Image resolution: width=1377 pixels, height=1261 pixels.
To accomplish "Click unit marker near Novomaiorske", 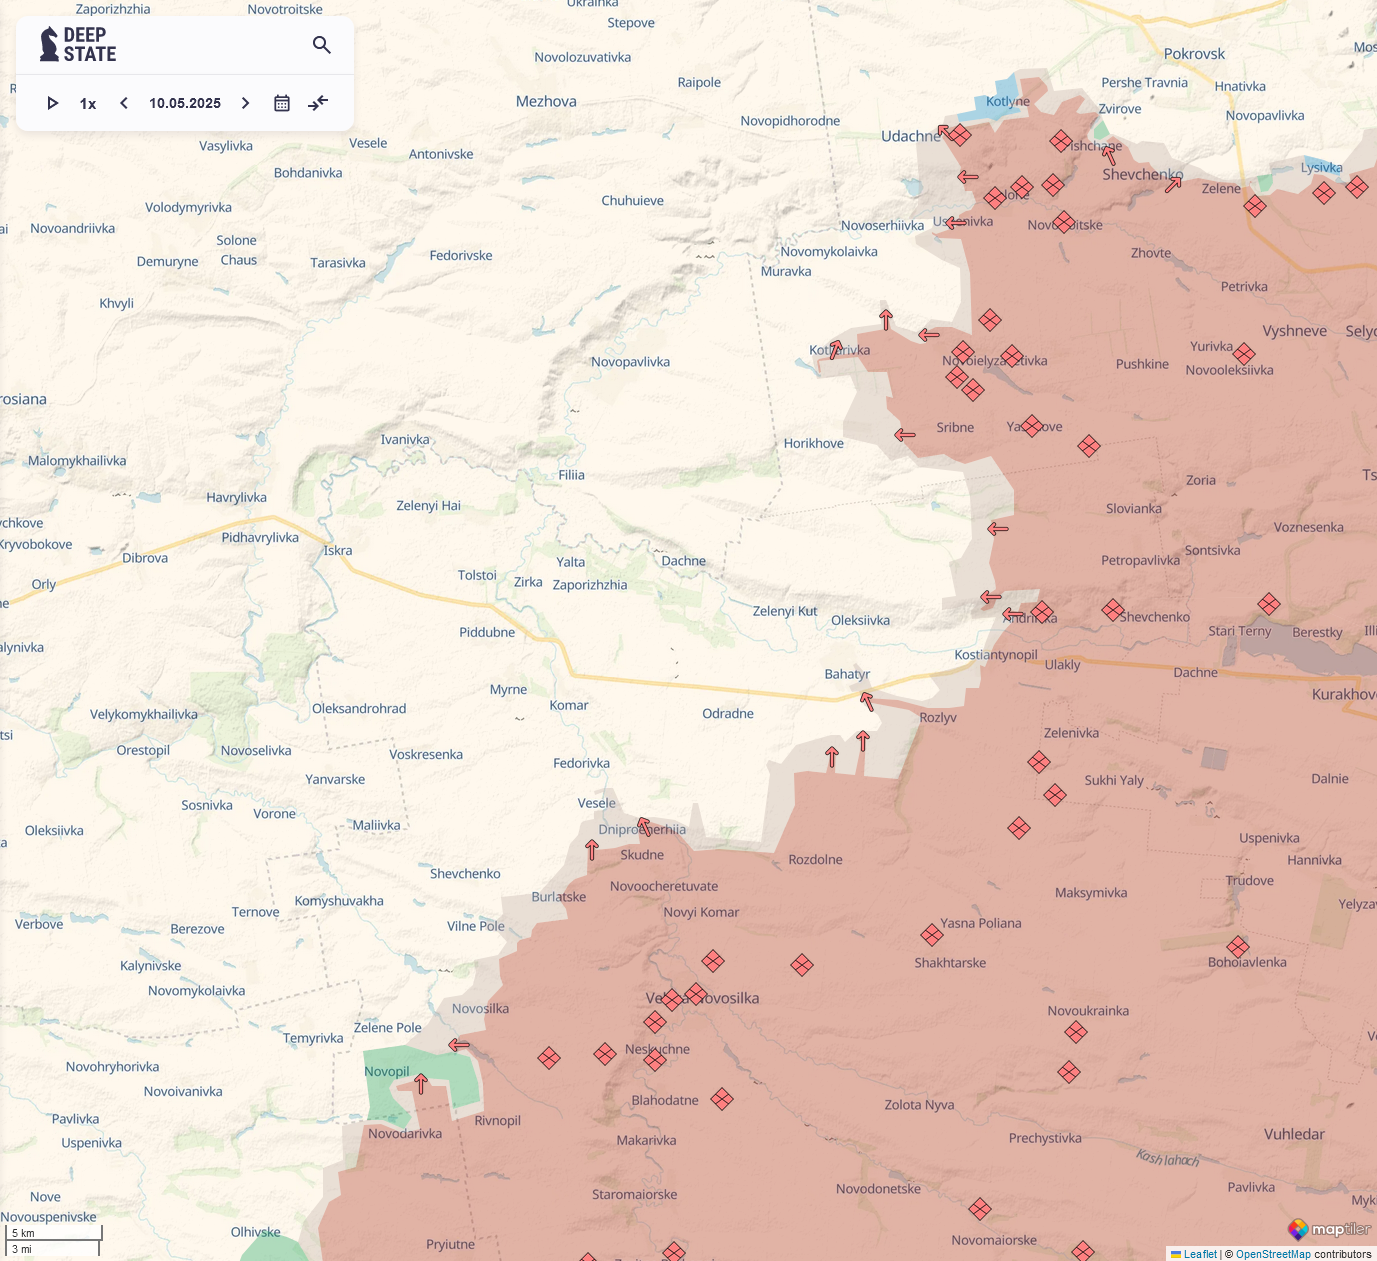I will pos(980,1209).
